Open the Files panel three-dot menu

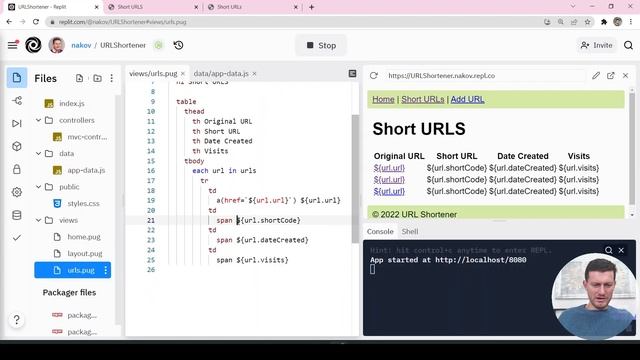[x=112, y=78]
